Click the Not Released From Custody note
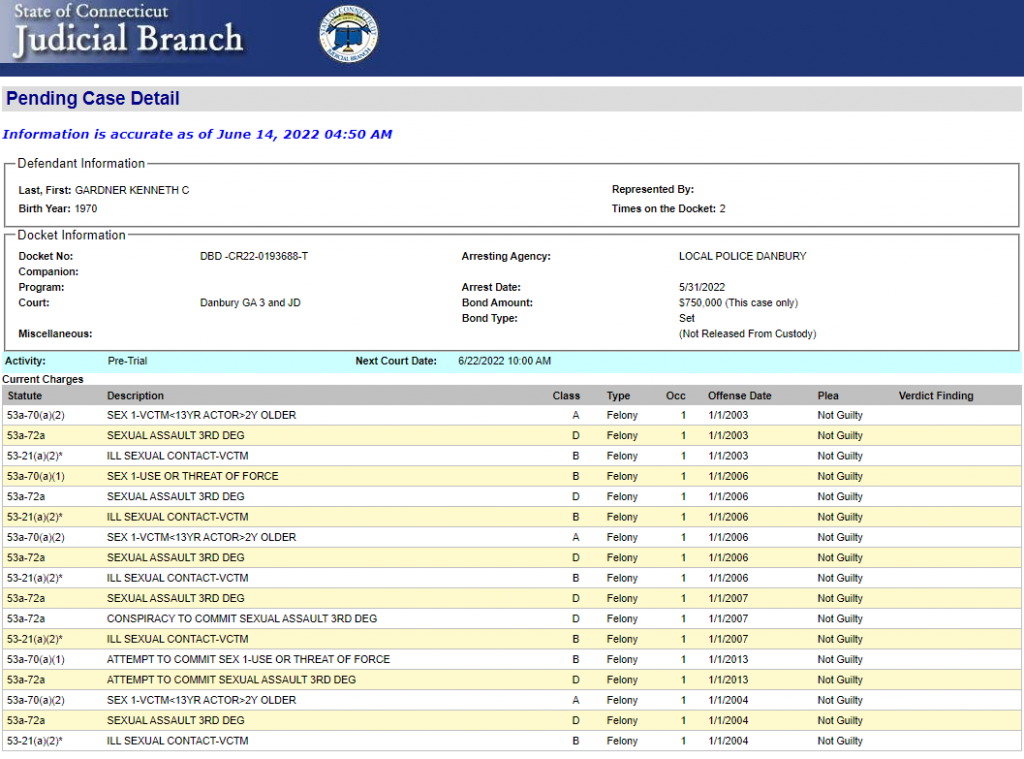 [x=747, y=334]
